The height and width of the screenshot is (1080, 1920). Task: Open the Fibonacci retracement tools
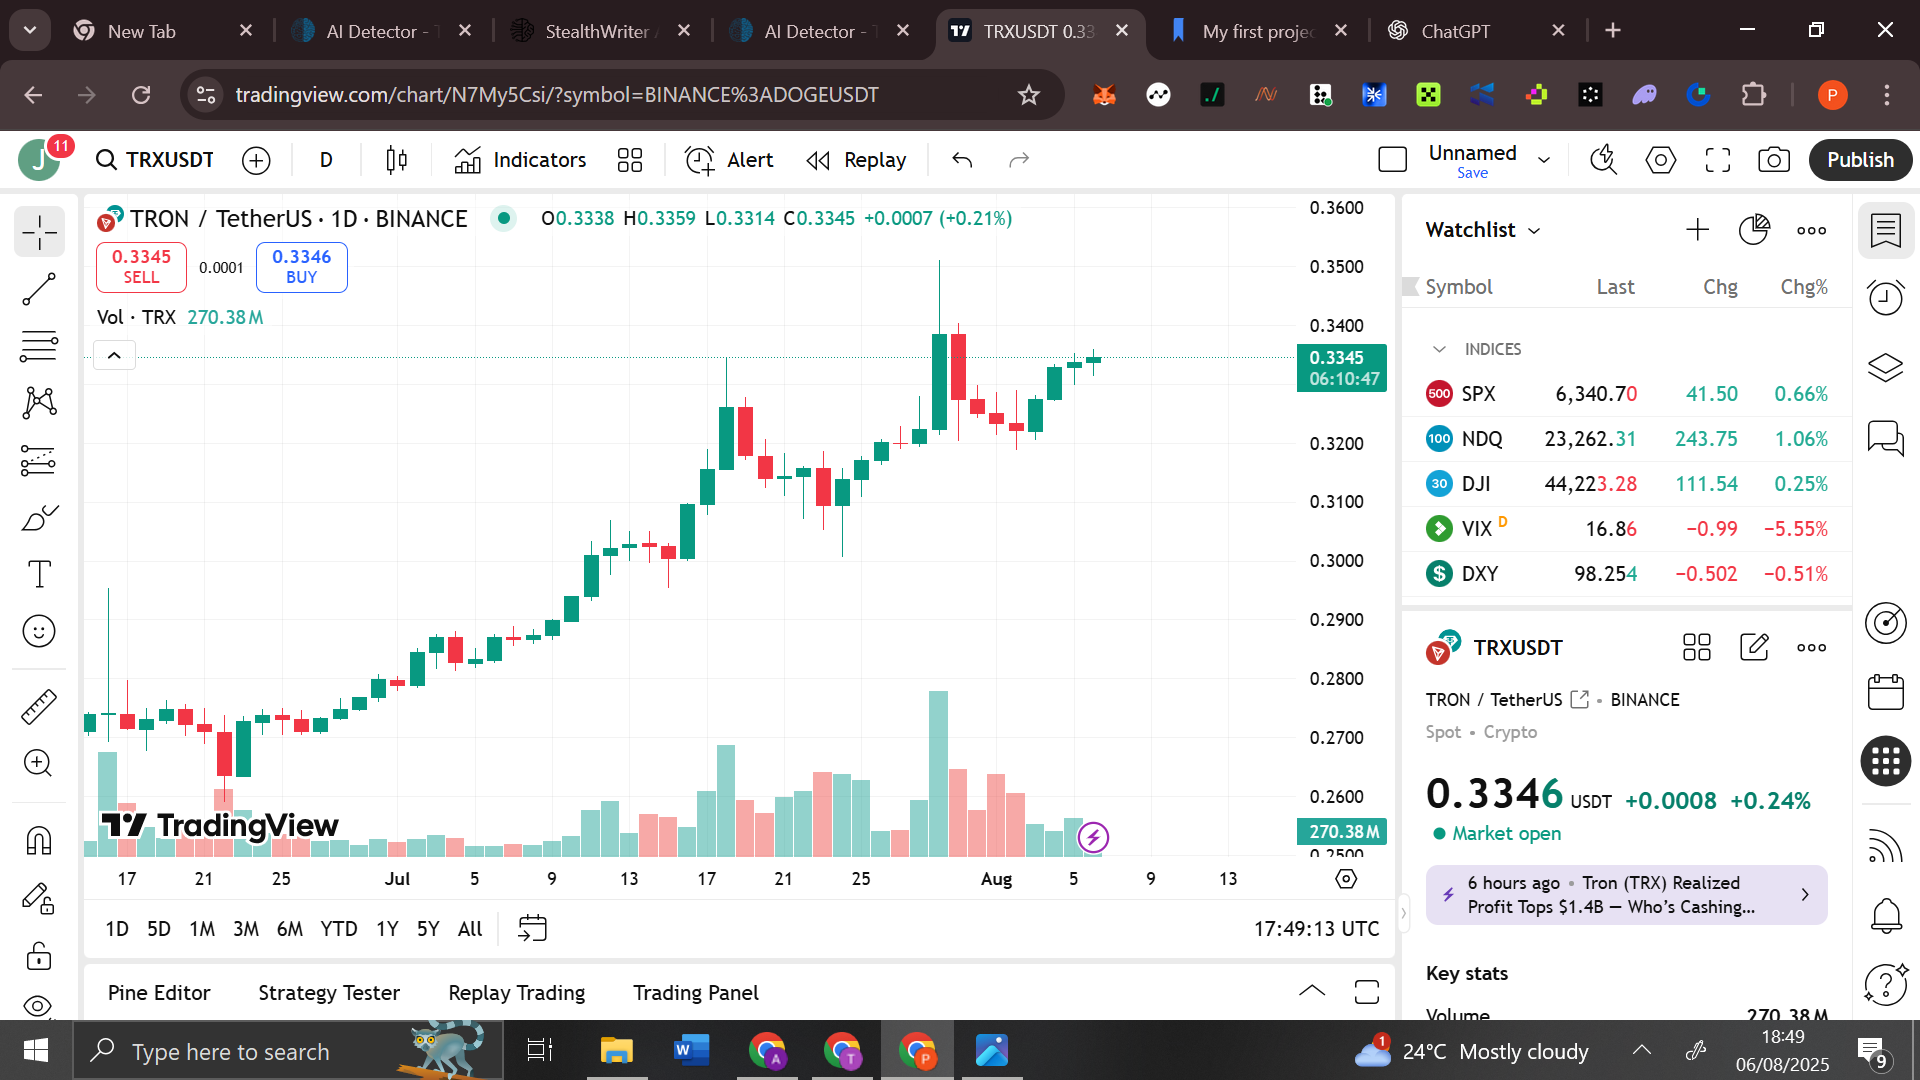39,346
